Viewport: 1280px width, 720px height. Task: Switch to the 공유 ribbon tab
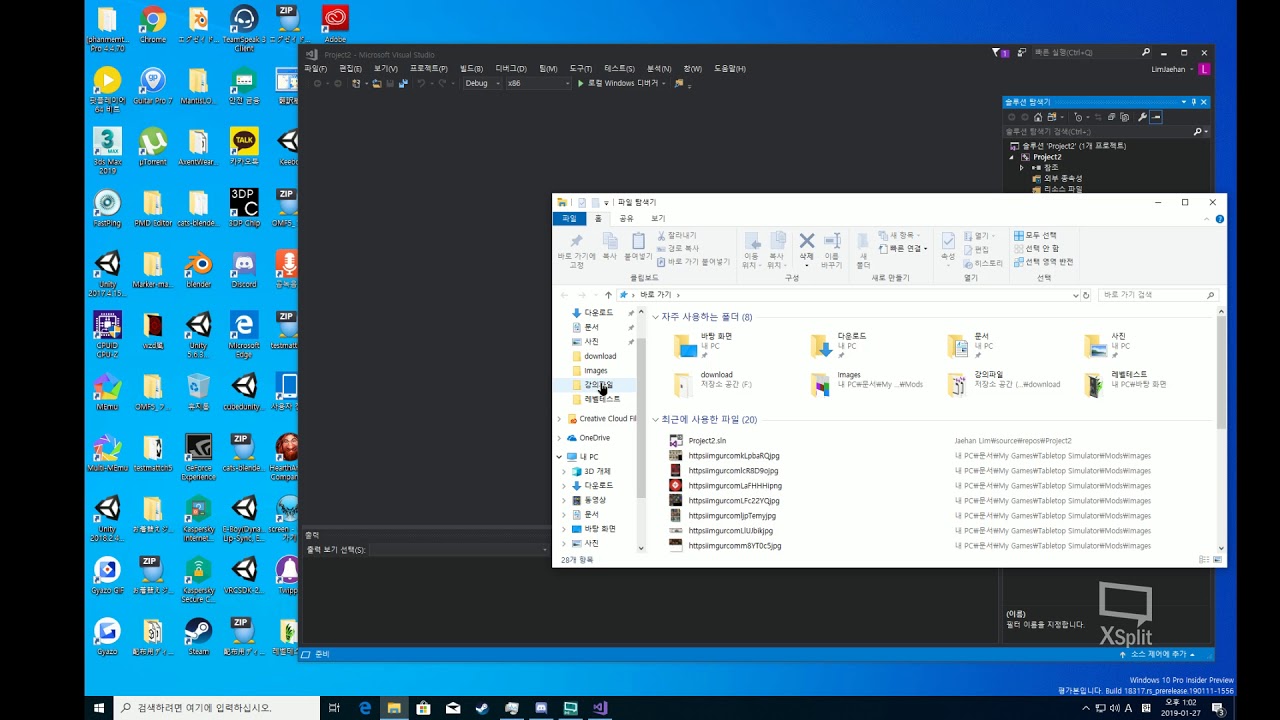(x=626, y=218)
